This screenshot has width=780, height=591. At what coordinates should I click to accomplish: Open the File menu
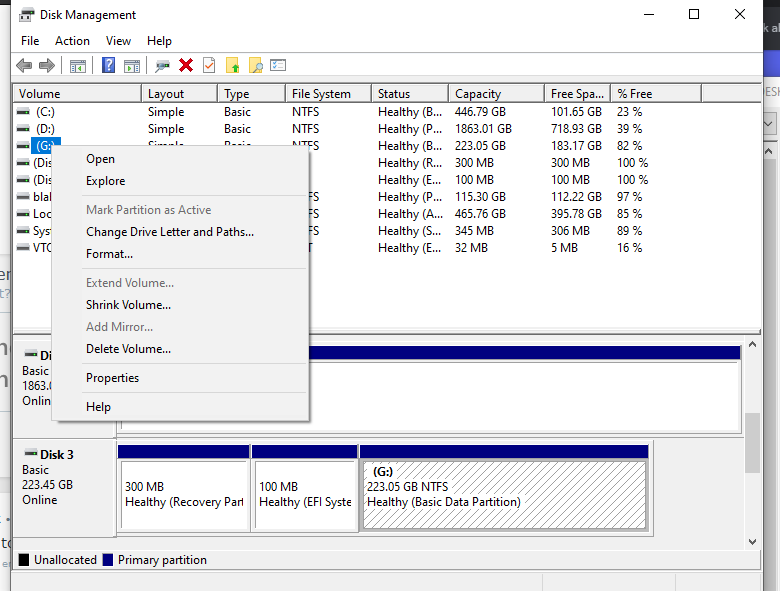30,41
